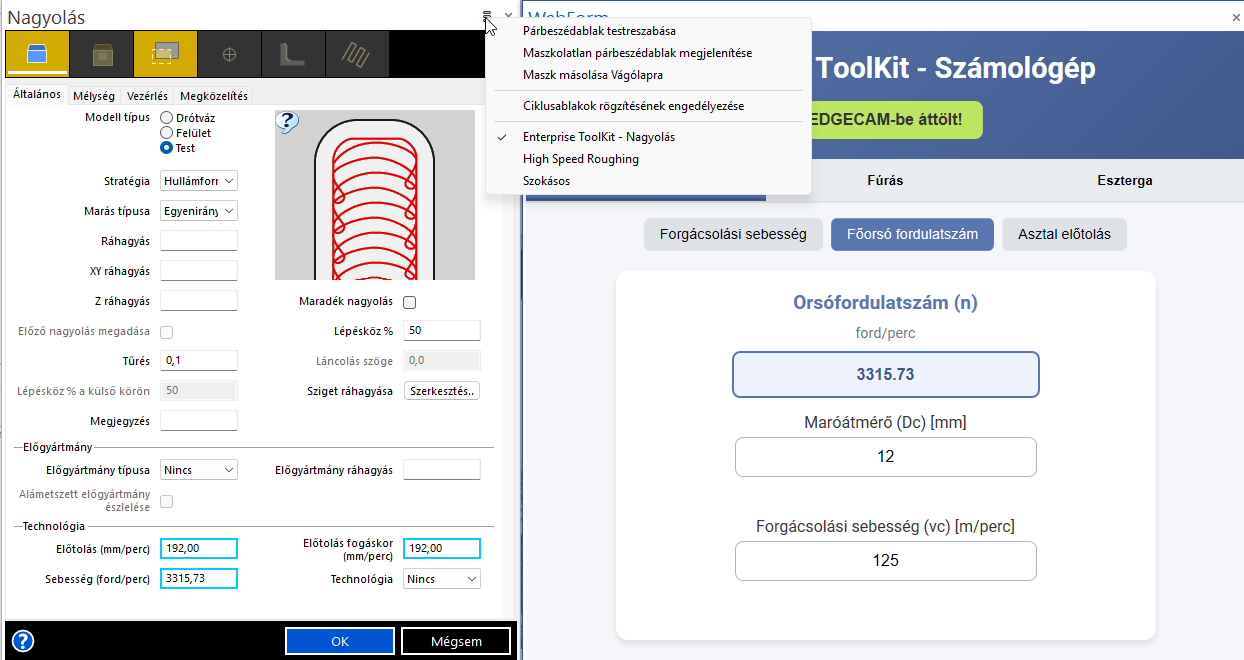Open help with the strategy preview question mark
Viewport: 1244px width, 660px height.
click(x=287, y=122)
